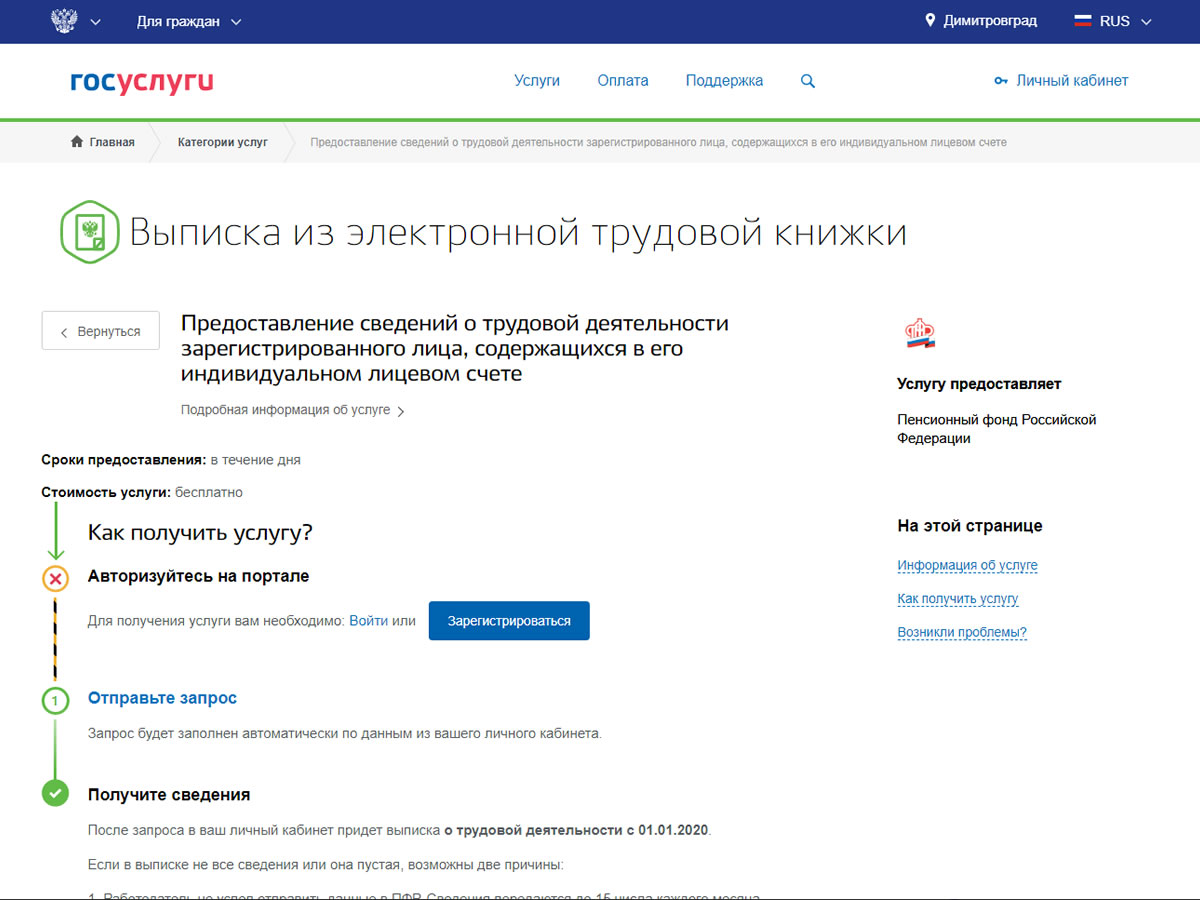Click the key icon next to Личный кабинет
Screen dimensions: 1200x900
[1000, 81]
